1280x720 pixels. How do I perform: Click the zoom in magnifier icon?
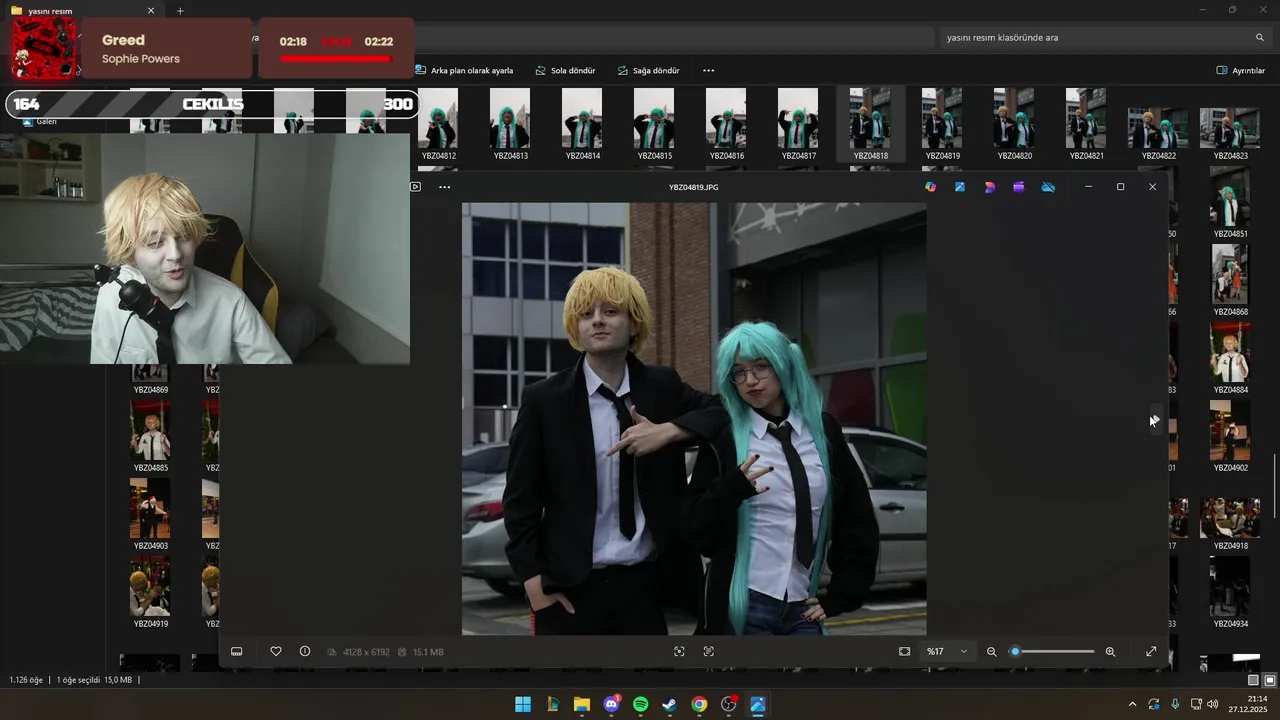point(1110,651)
